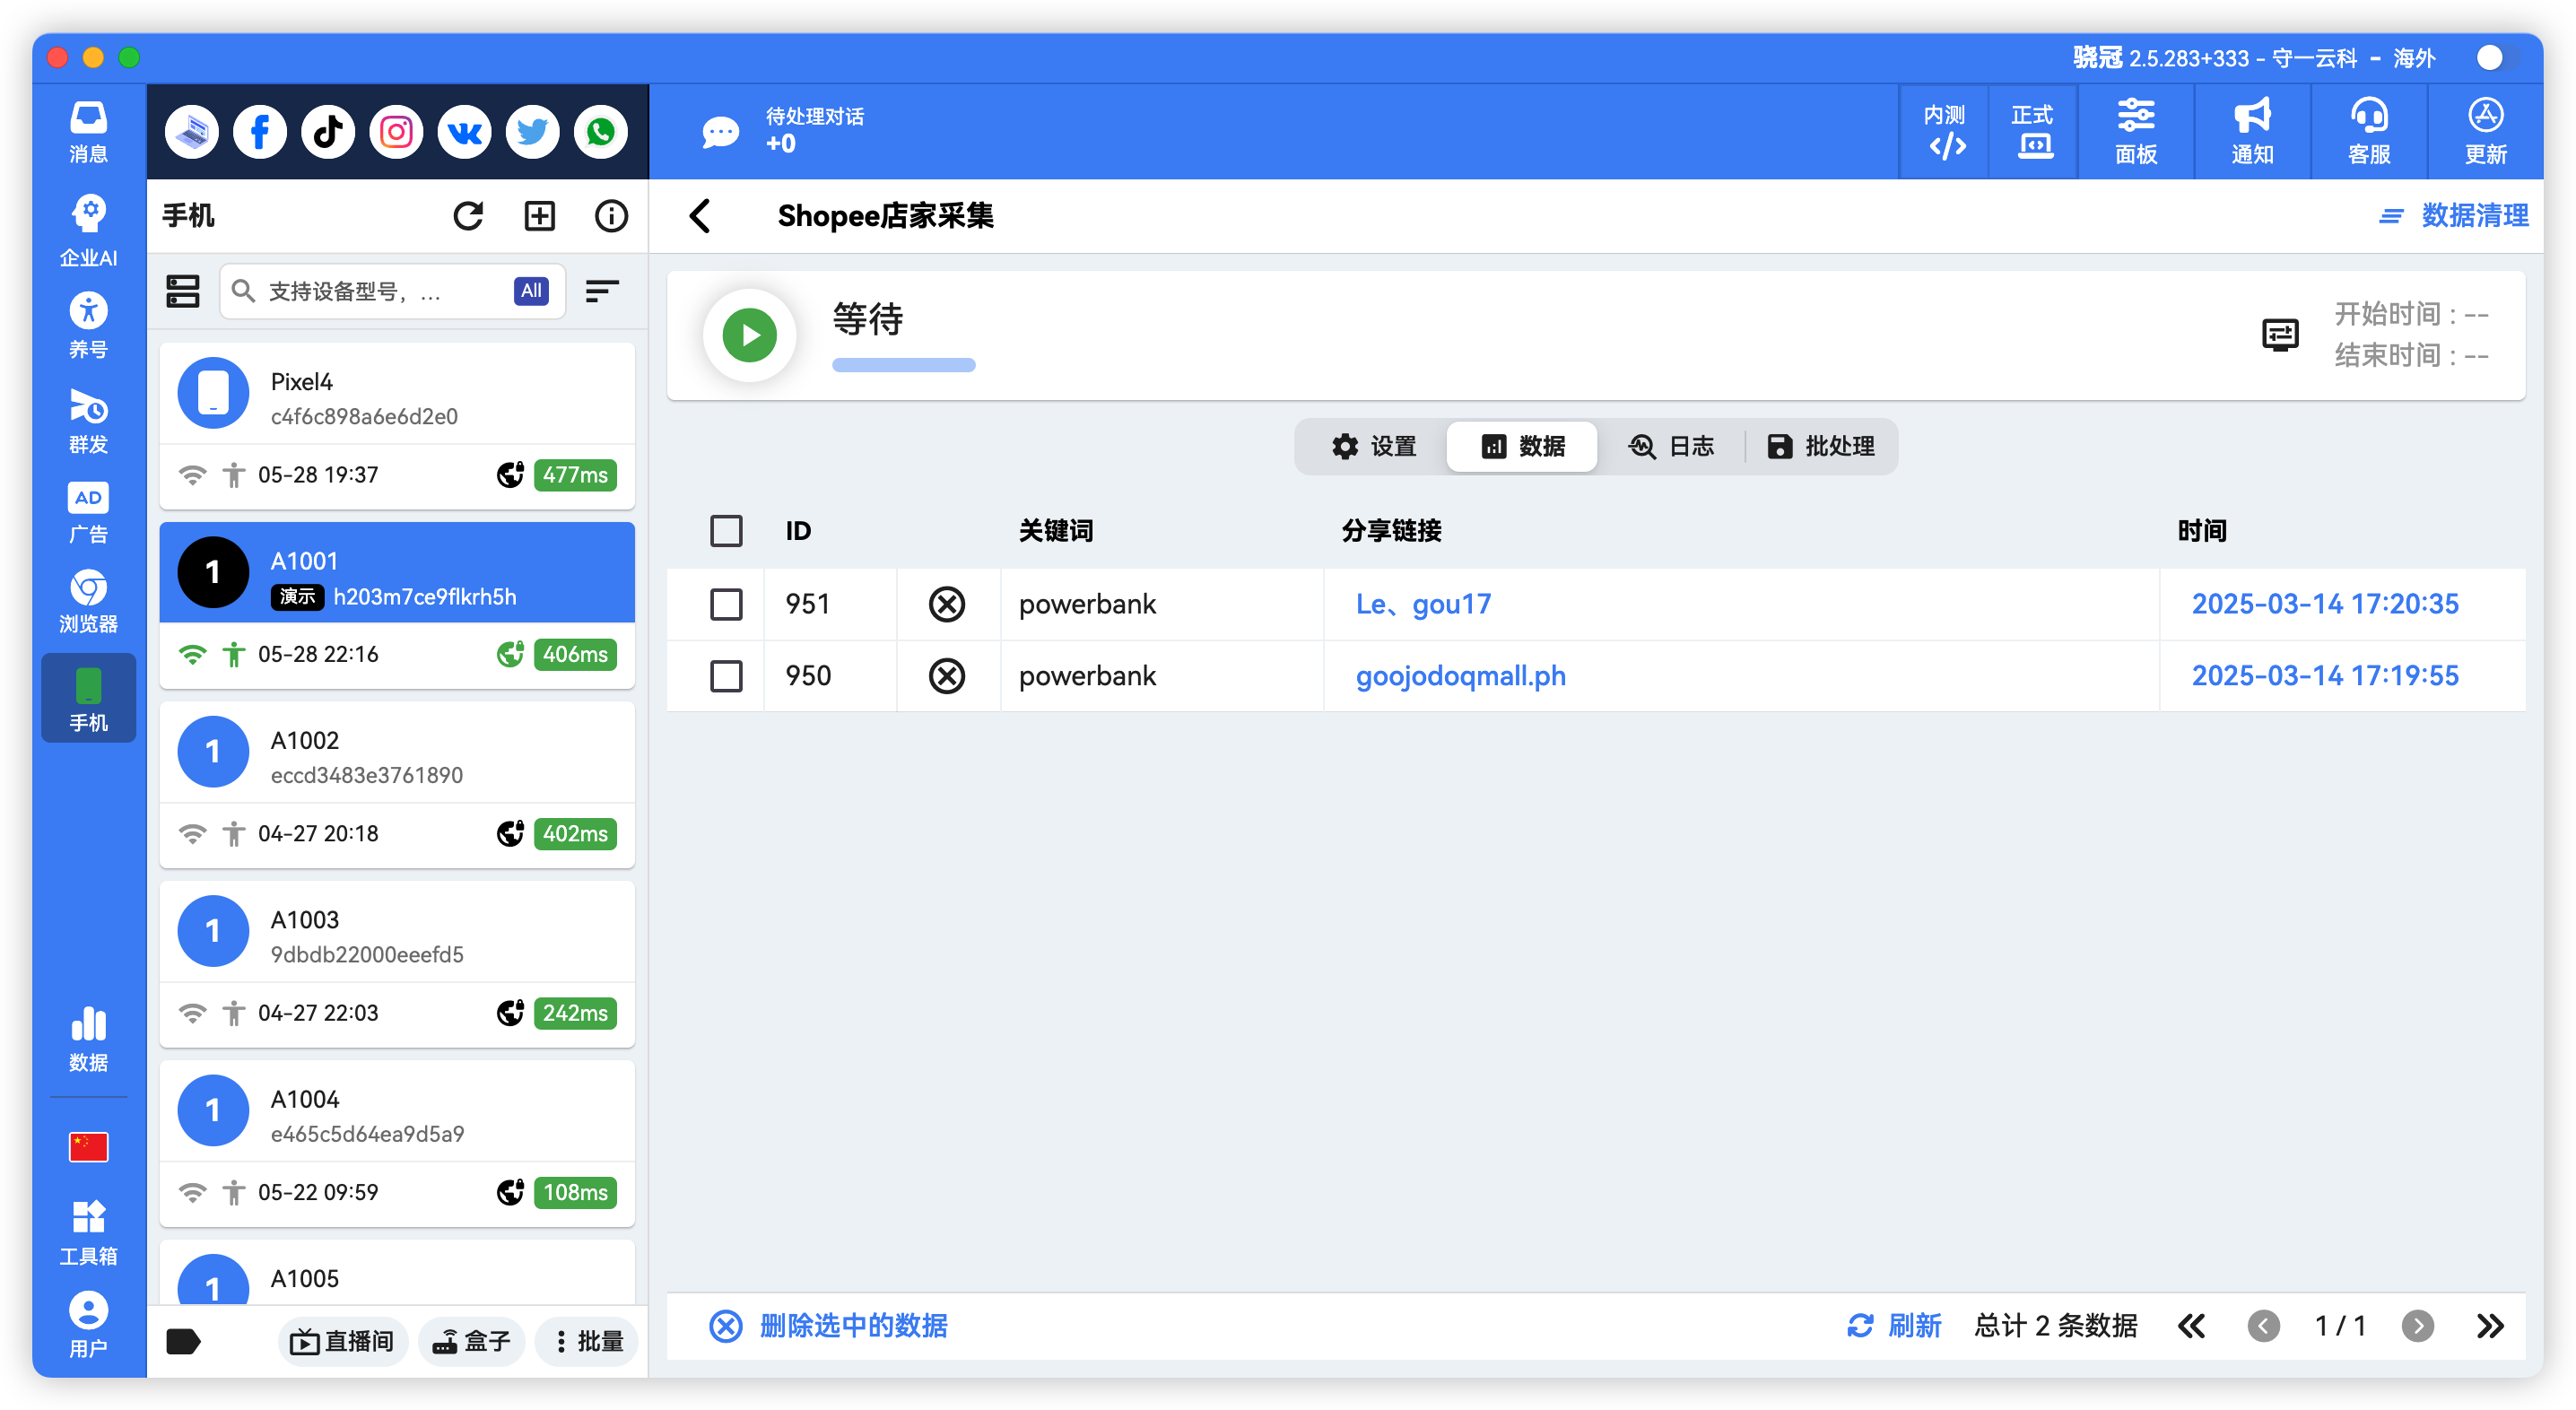Switch to the 日志 tab
This screenshot has width=2576, height=1410.
coord(1671,447)
